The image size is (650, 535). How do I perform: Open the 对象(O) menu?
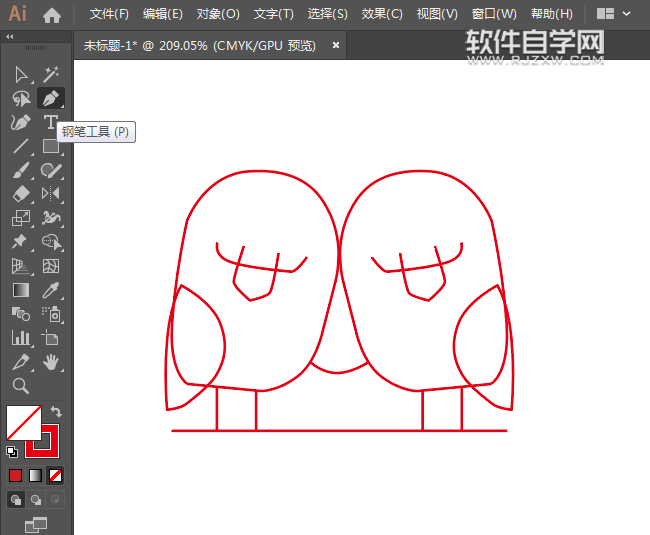click(x=218, y=14)
